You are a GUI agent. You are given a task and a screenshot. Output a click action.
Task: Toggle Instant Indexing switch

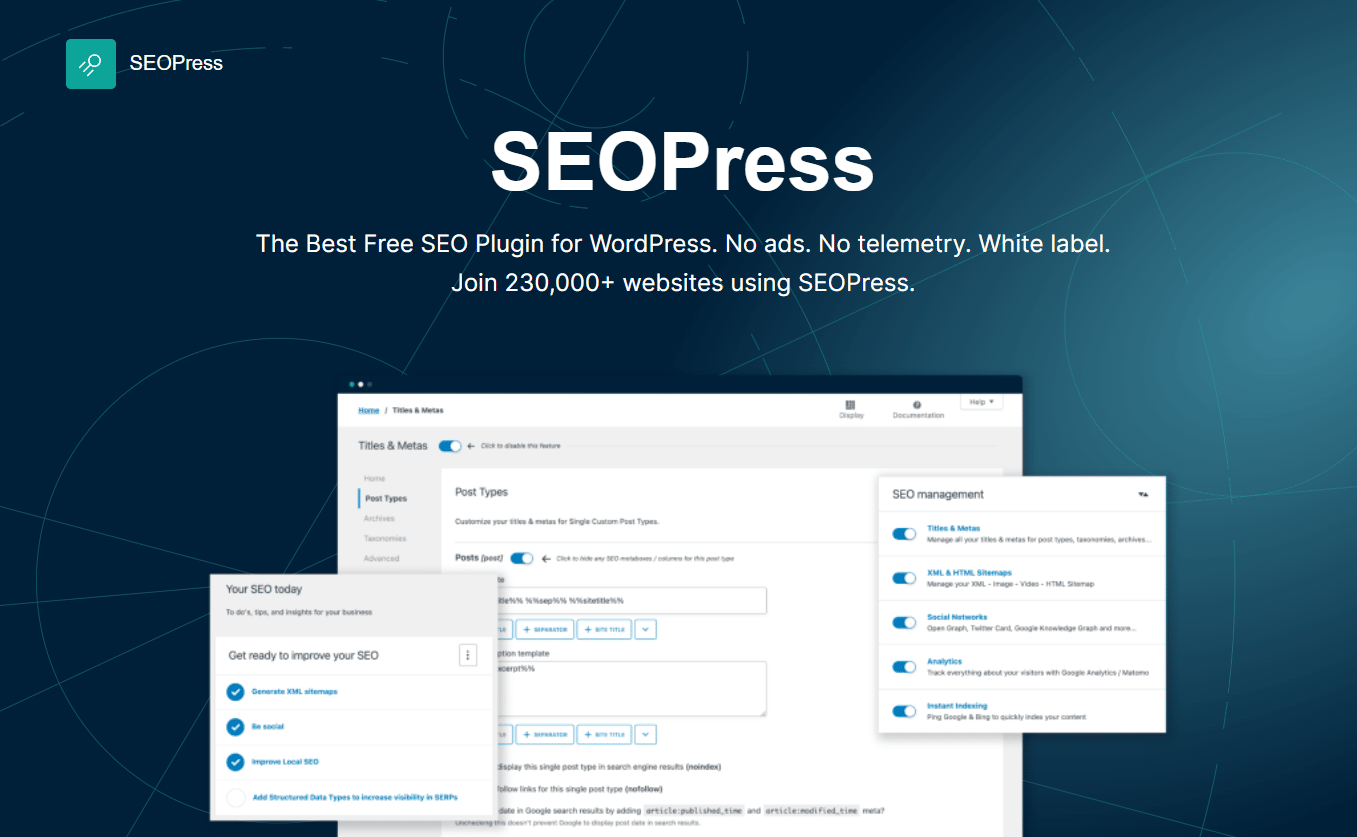[x=904, y=711]
